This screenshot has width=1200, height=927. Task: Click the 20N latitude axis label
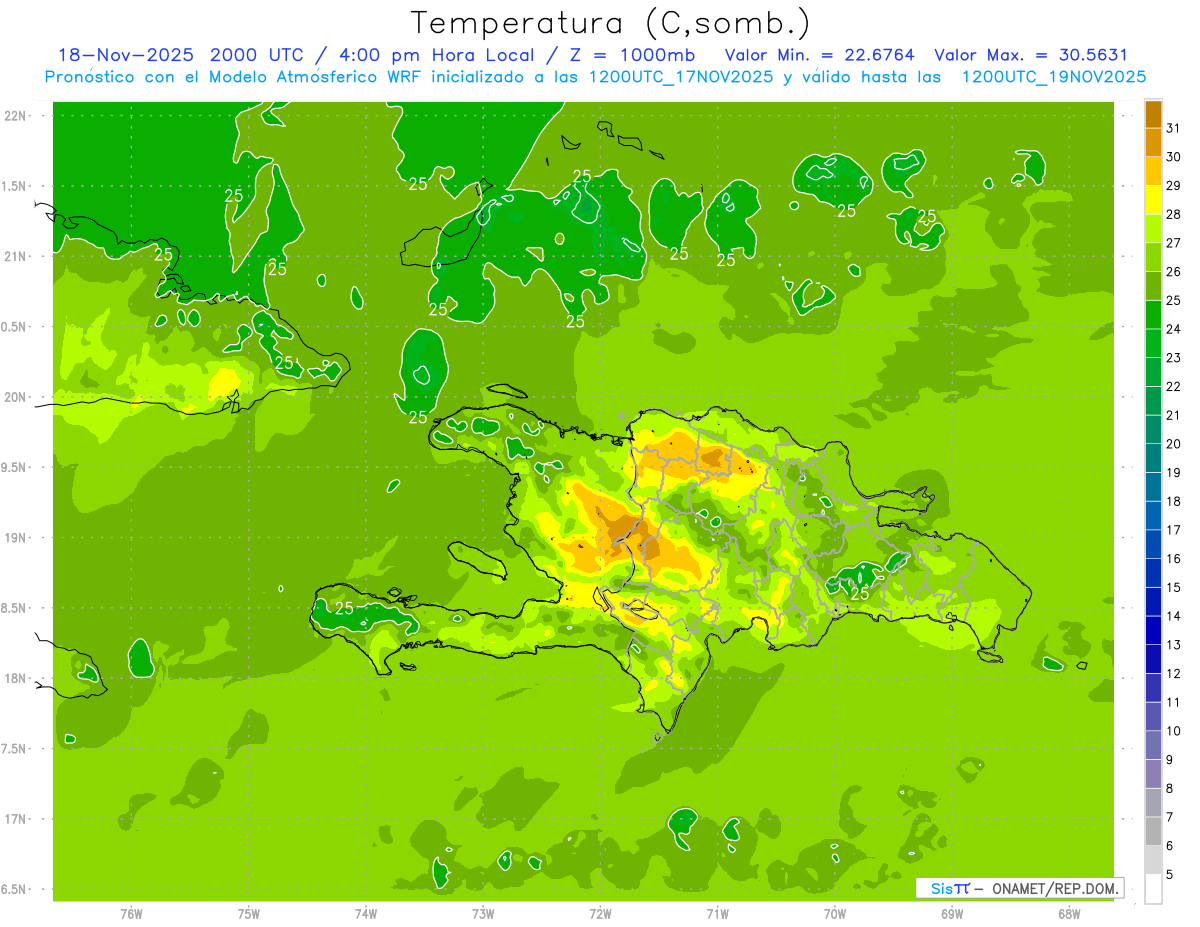(x=16, y=398)
